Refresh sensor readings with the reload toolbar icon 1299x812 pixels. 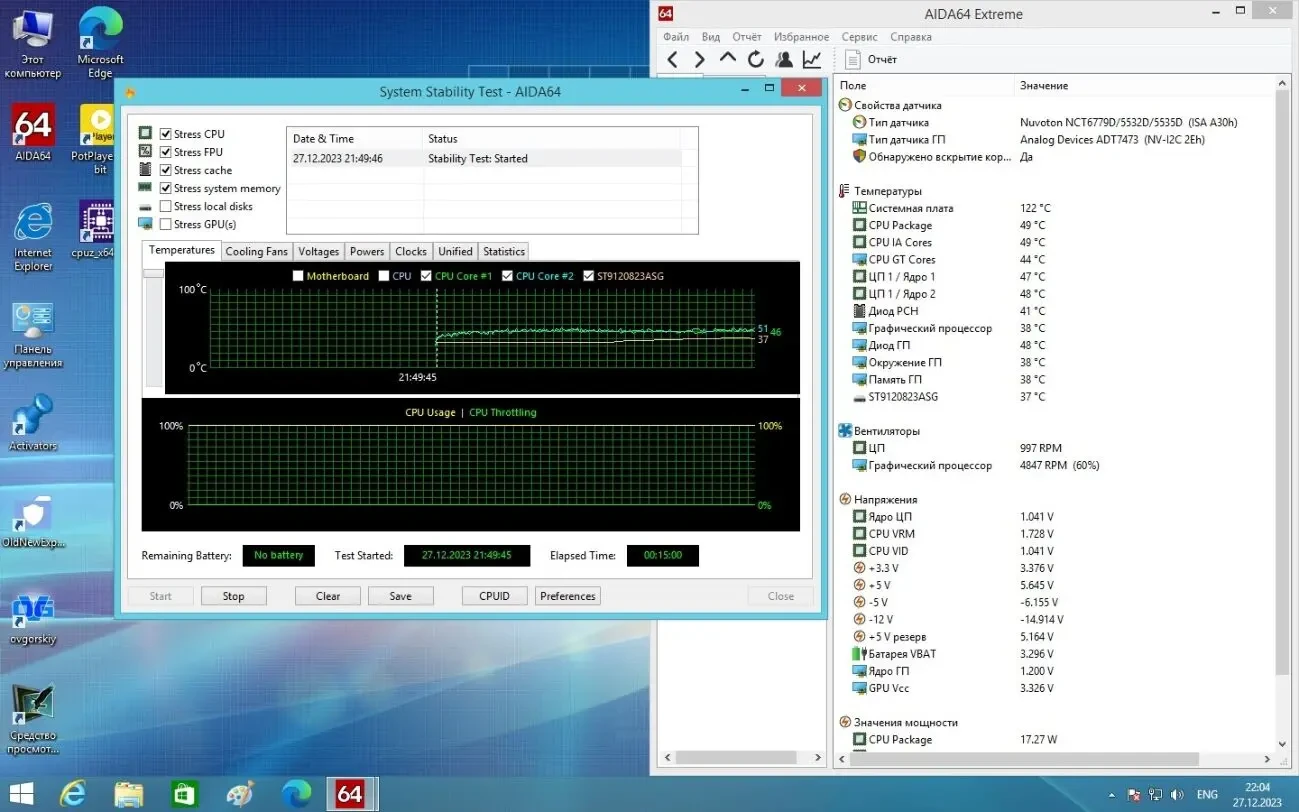755,59
